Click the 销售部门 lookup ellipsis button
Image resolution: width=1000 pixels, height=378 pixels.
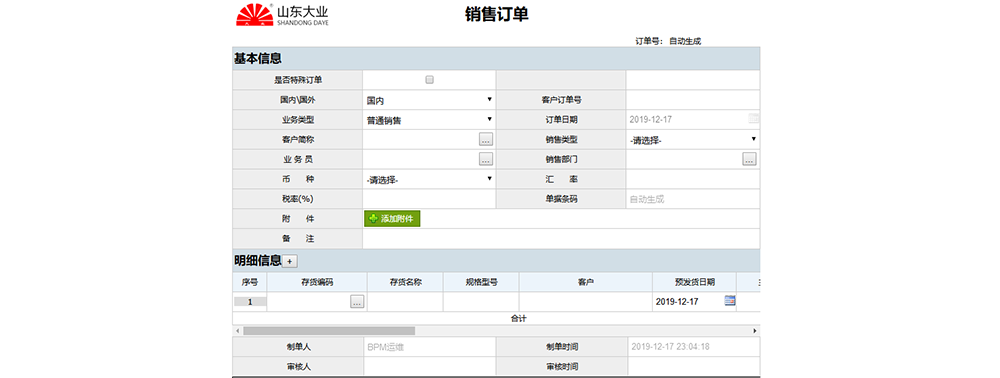point(749,159)
